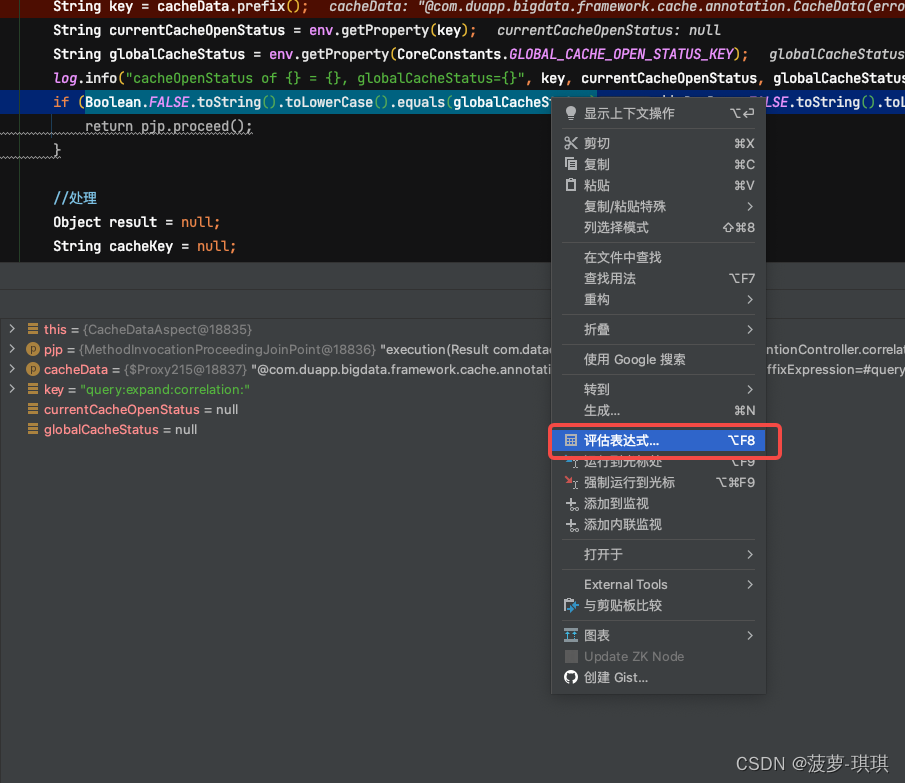The width and height of the screenshot is (905, 783).
Task: Click the log.info code line
Action: click(479, 78)
